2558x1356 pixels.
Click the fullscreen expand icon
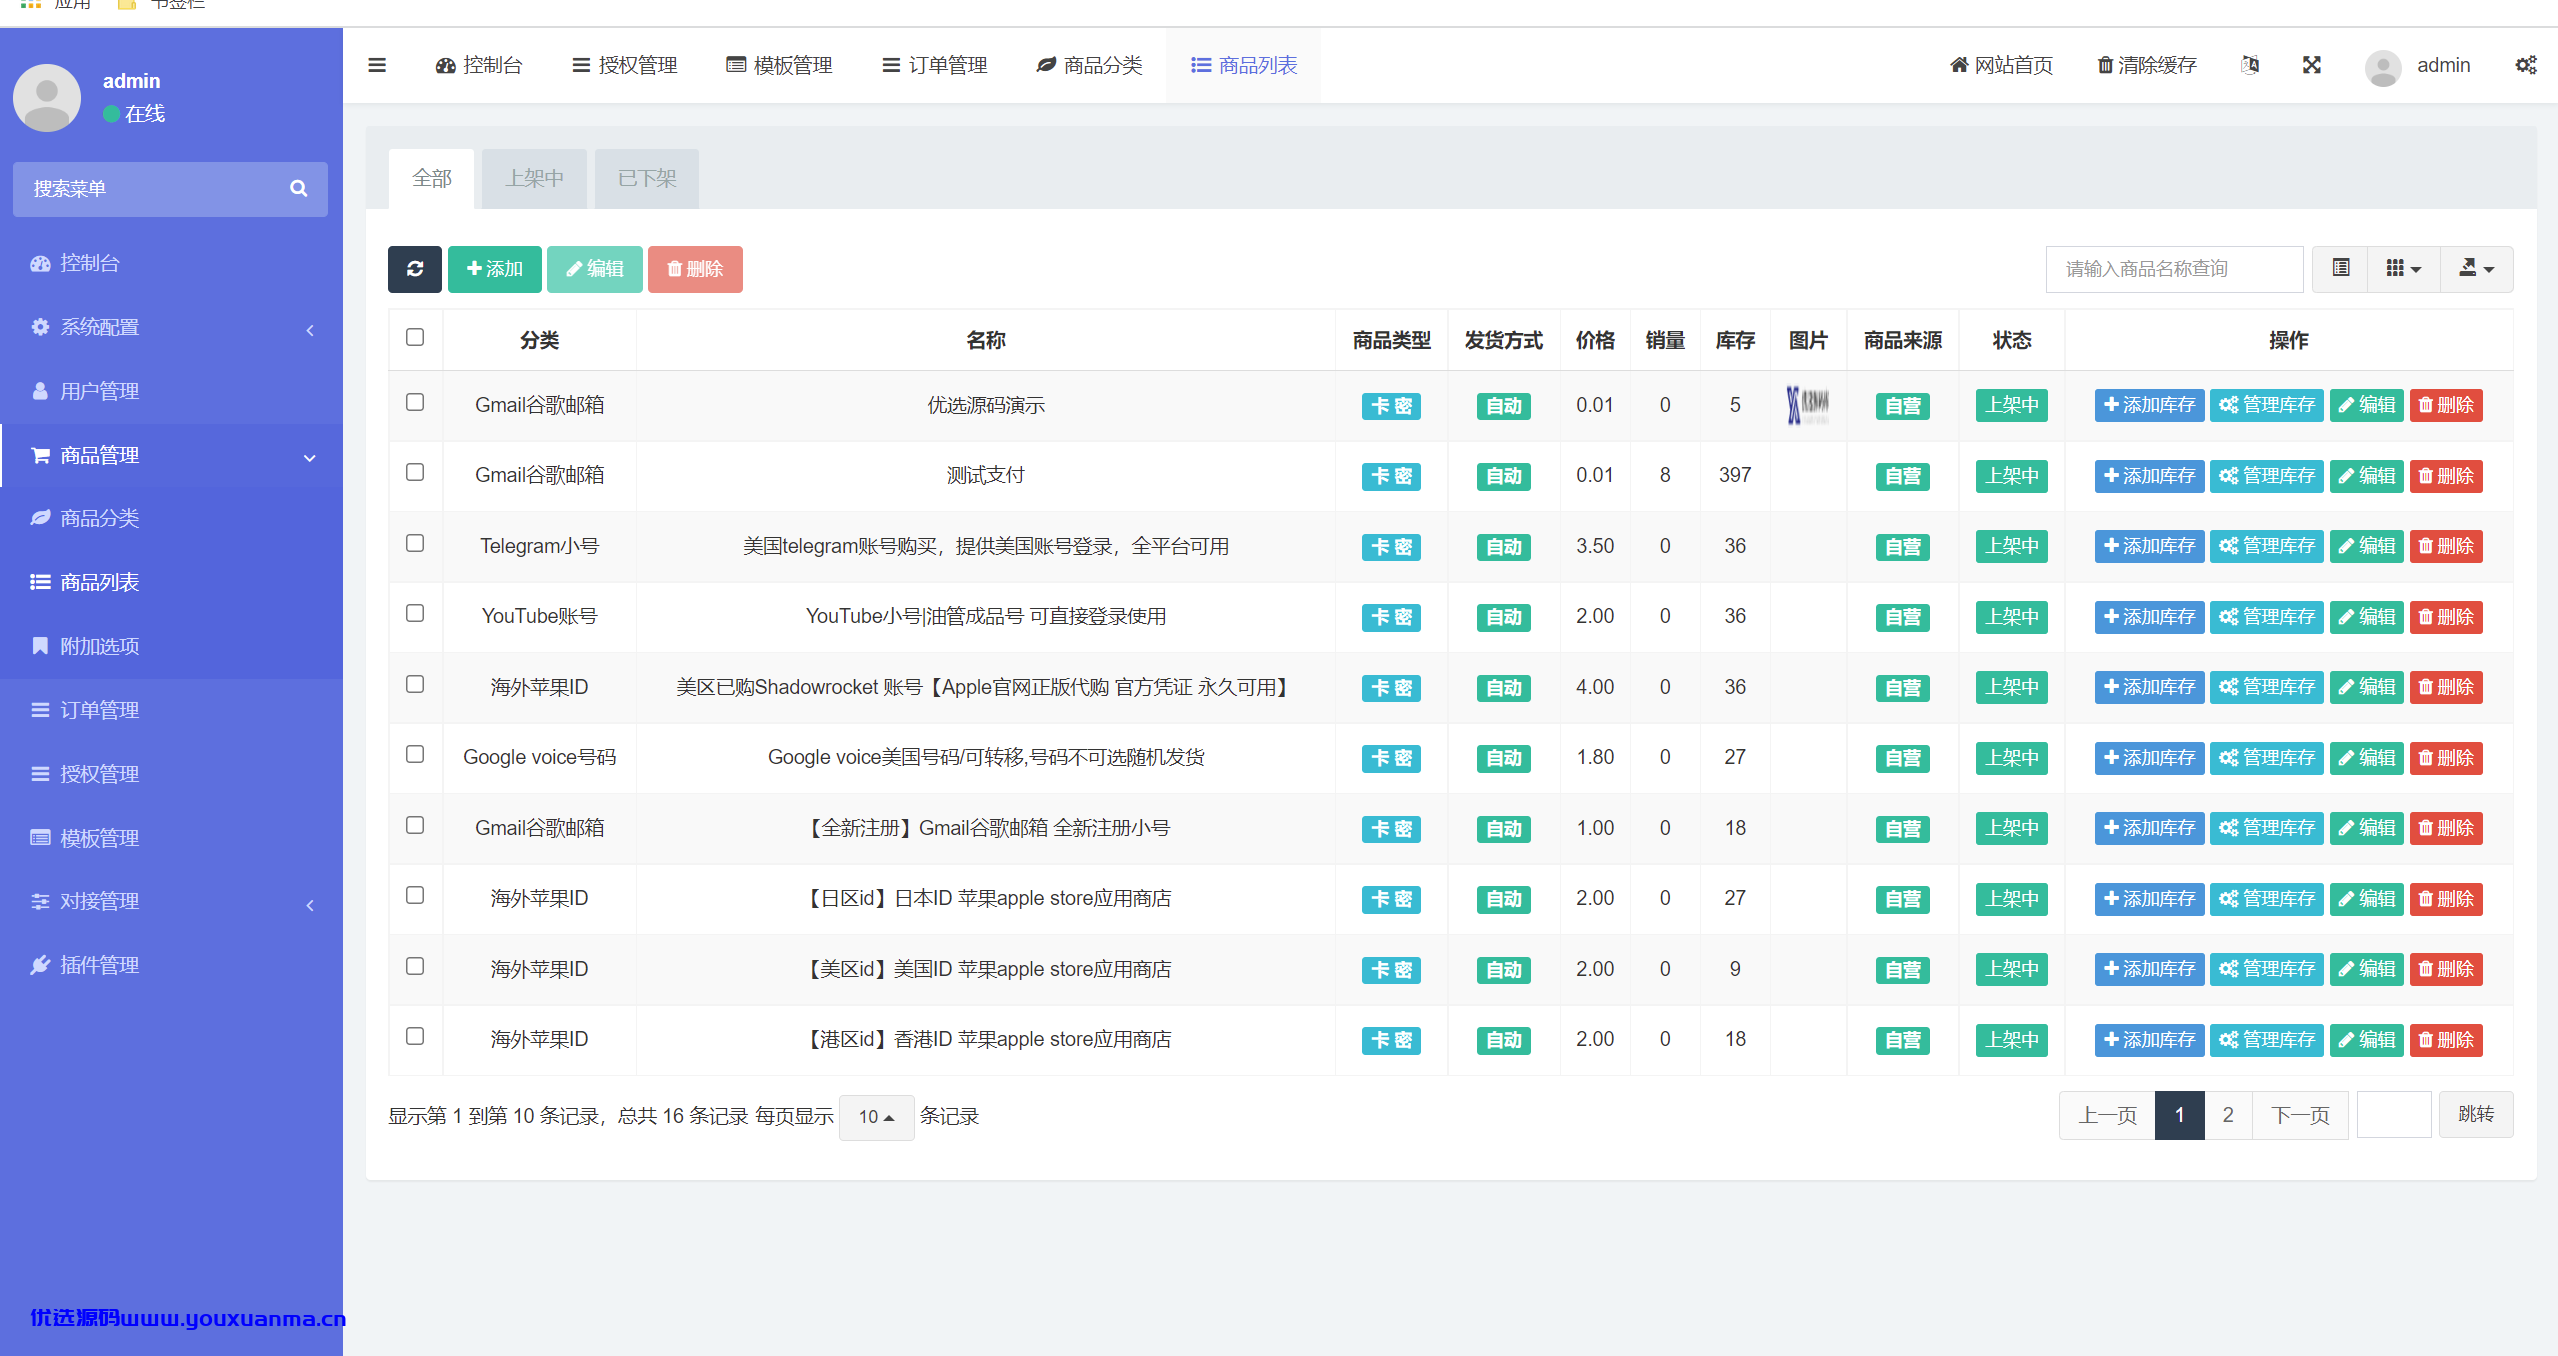[2311, 65]
